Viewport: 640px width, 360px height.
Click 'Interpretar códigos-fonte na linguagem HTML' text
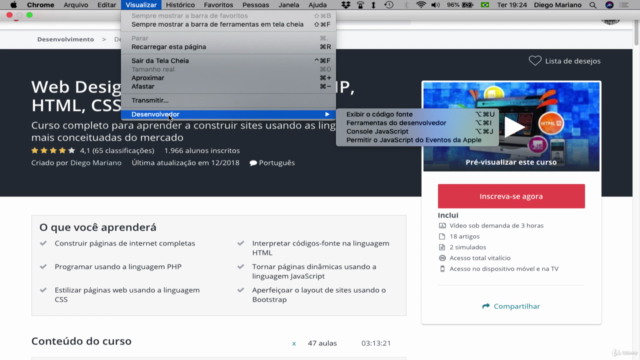click(320, 248)
